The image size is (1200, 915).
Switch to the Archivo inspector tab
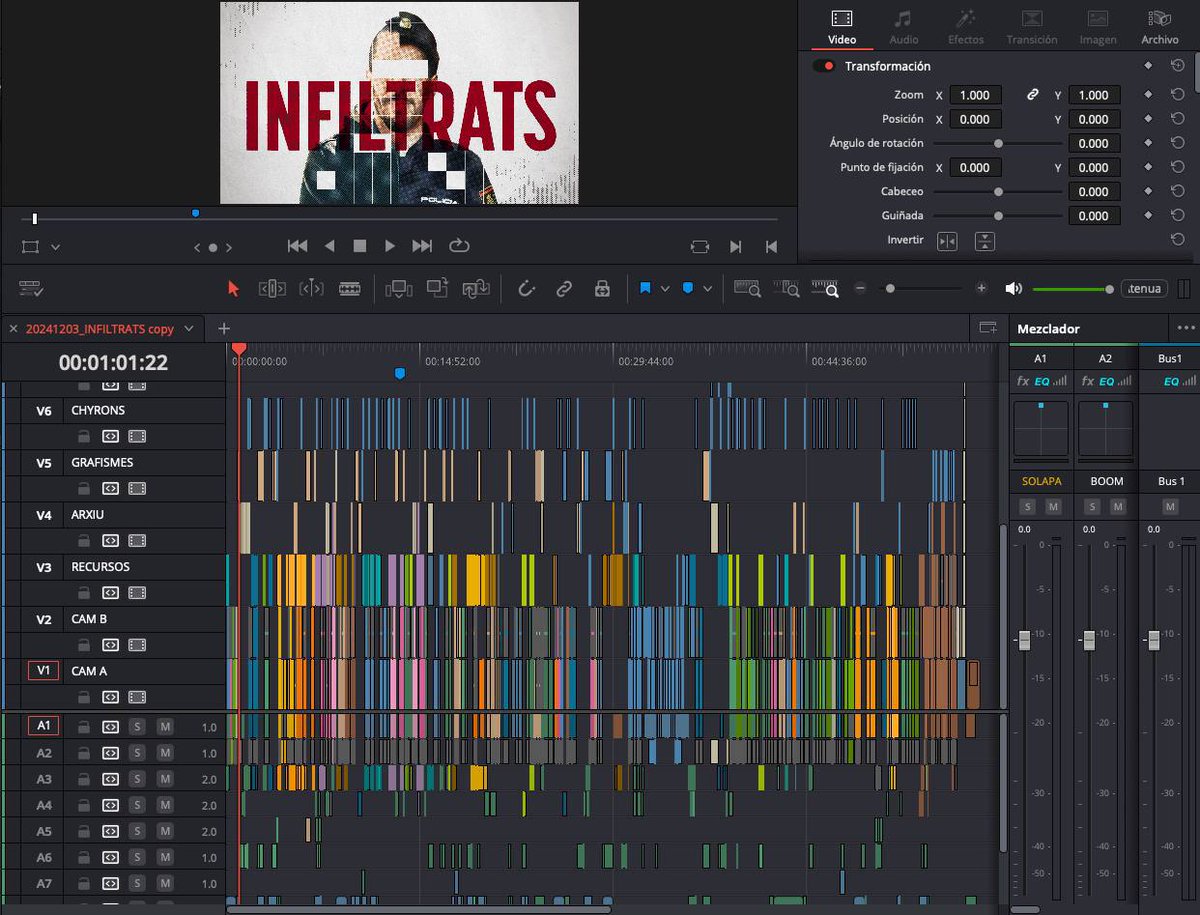point(1160,27)
